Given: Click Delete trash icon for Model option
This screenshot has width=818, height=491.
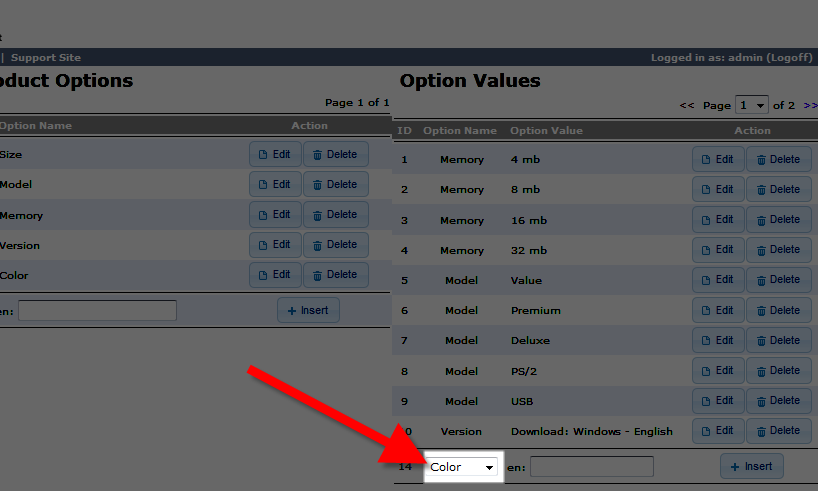Looking at the screenshot, I should 319,185.
